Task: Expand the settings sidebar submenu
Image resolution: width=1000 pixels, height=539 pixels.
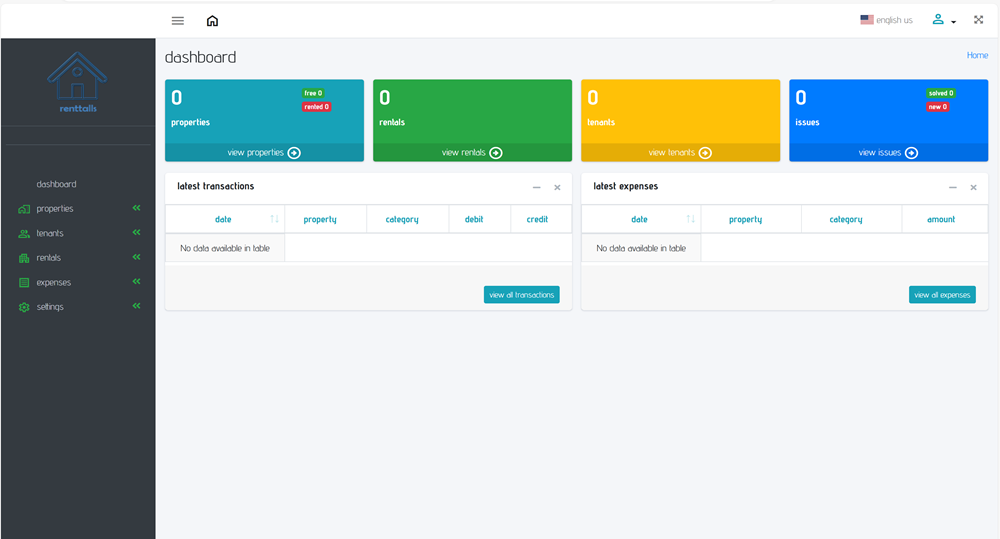Action: coord(136,307)
